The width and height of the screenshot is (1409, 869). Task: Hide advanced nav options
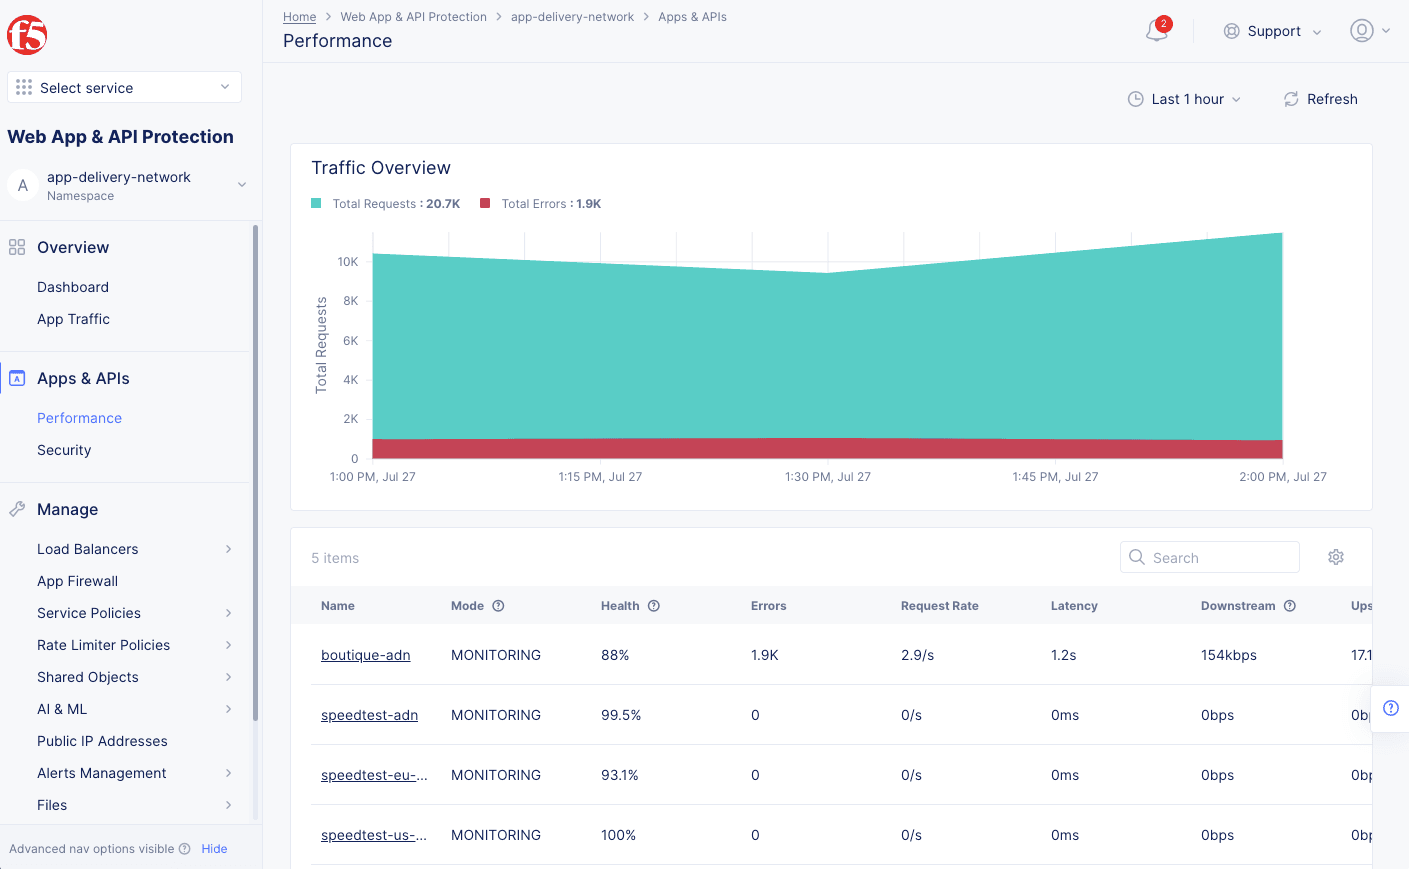pyautogui.click(x=214, y=849)
